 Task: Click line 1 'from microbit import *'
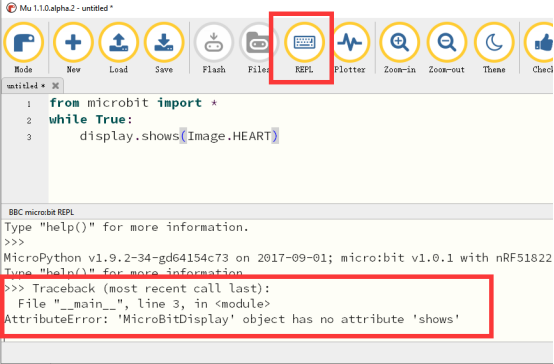133,103
